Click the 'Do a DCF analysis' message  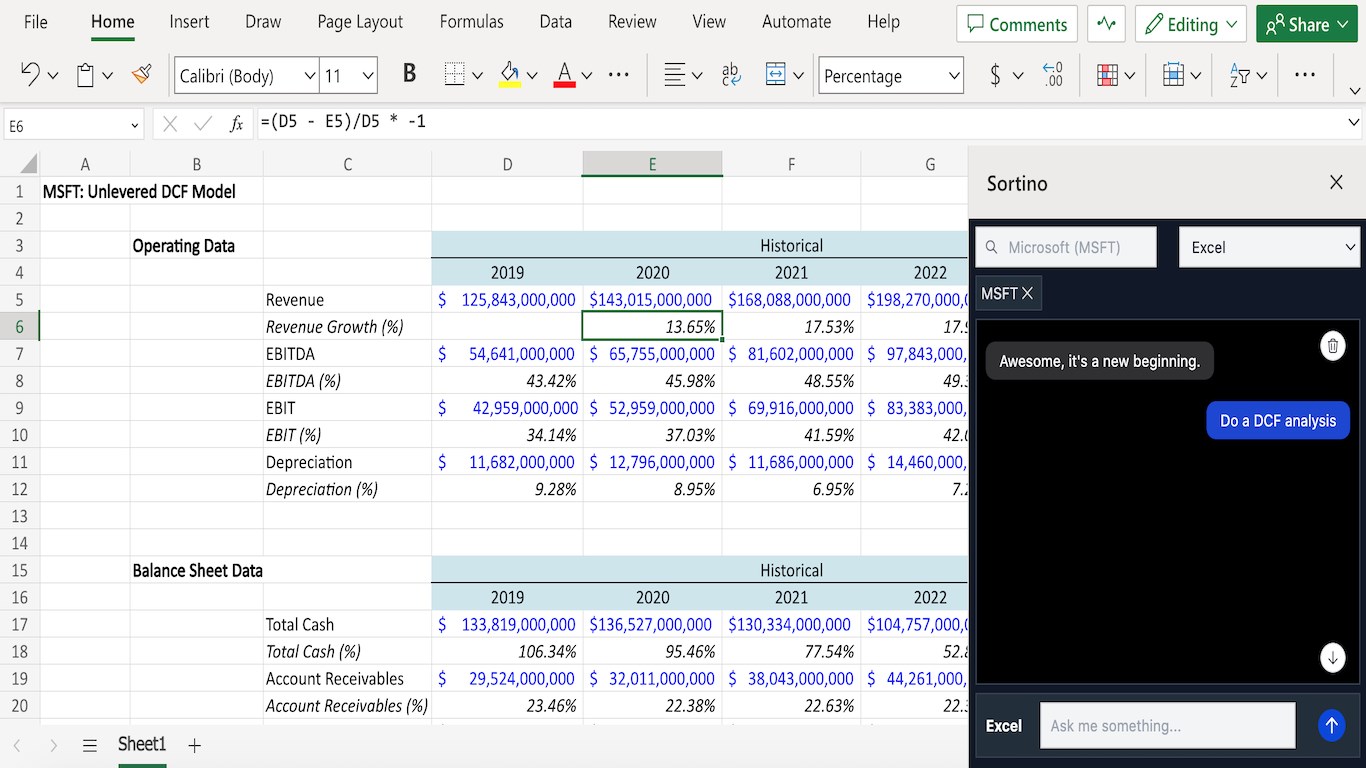click(1278, 421)
